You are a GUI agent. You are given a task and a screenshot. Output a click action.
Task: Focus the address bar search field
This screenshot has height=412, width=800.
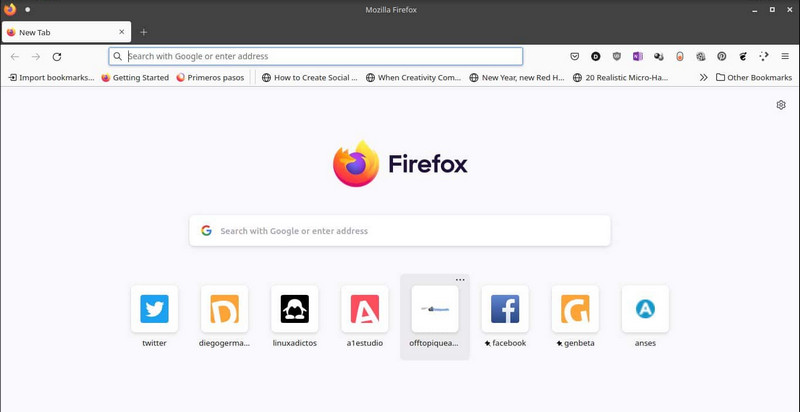click(316, 56)
